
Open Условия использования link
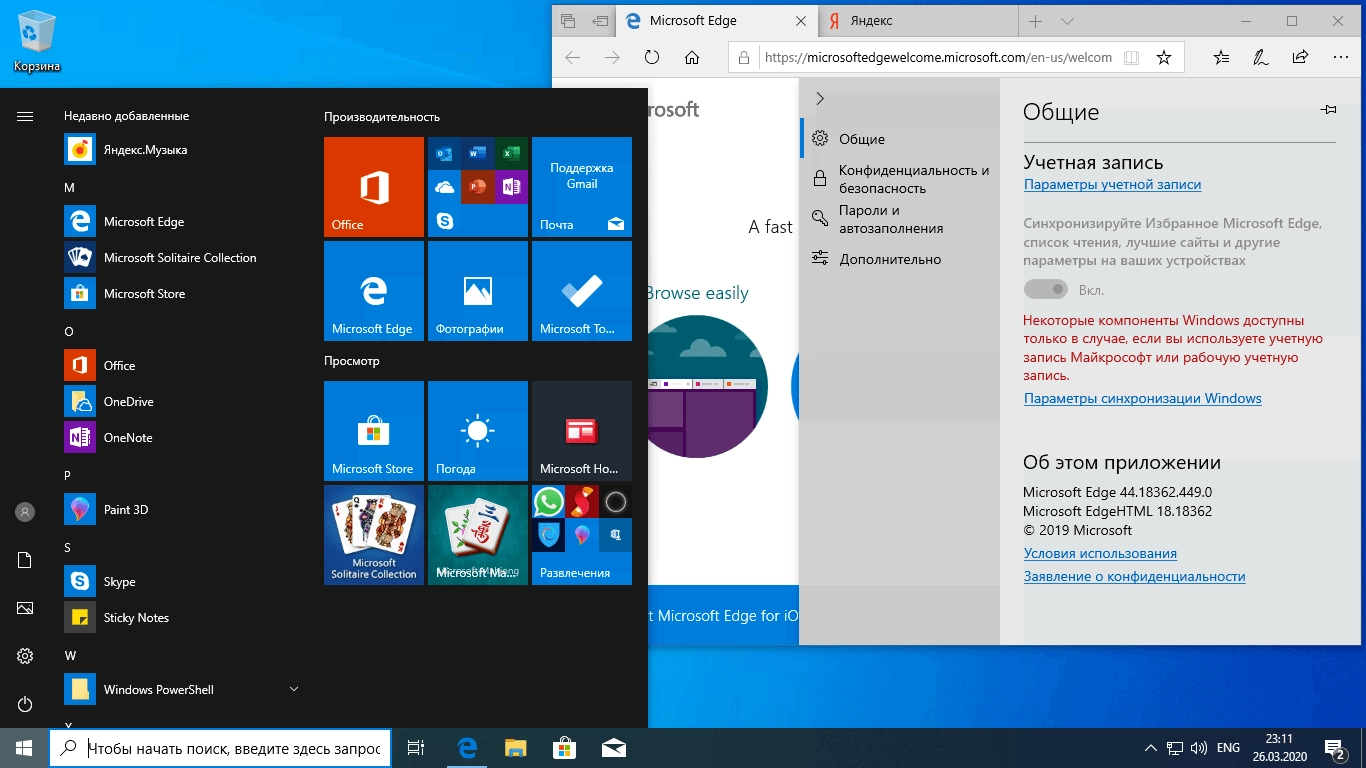tap(1100, 553)
